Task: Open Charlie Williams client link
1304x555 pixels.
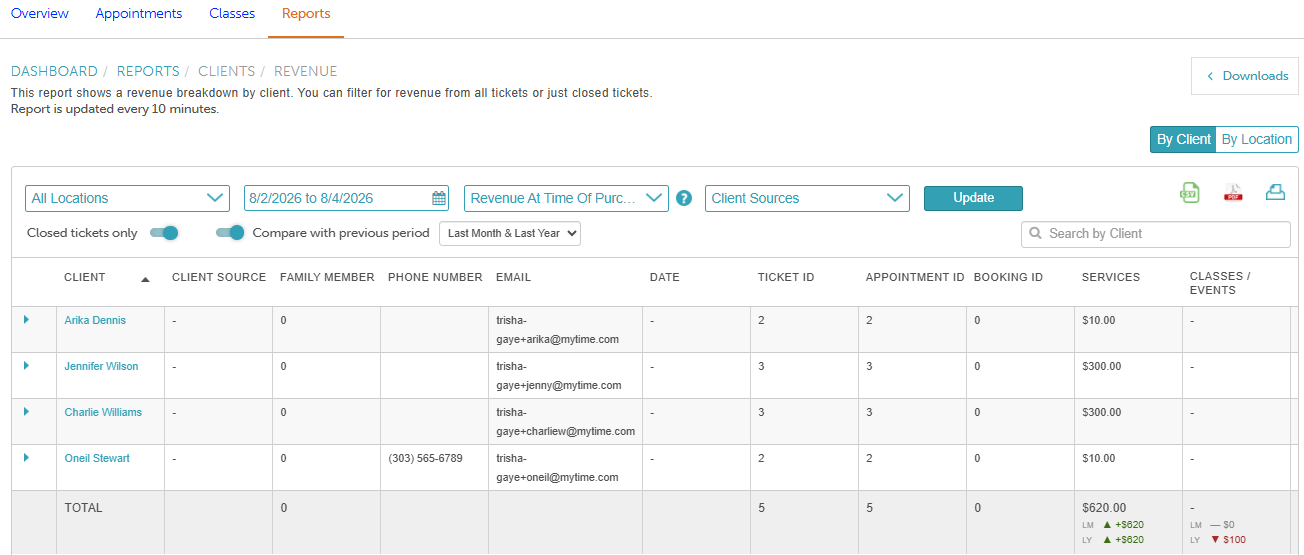Action: [x=103, y=412]
